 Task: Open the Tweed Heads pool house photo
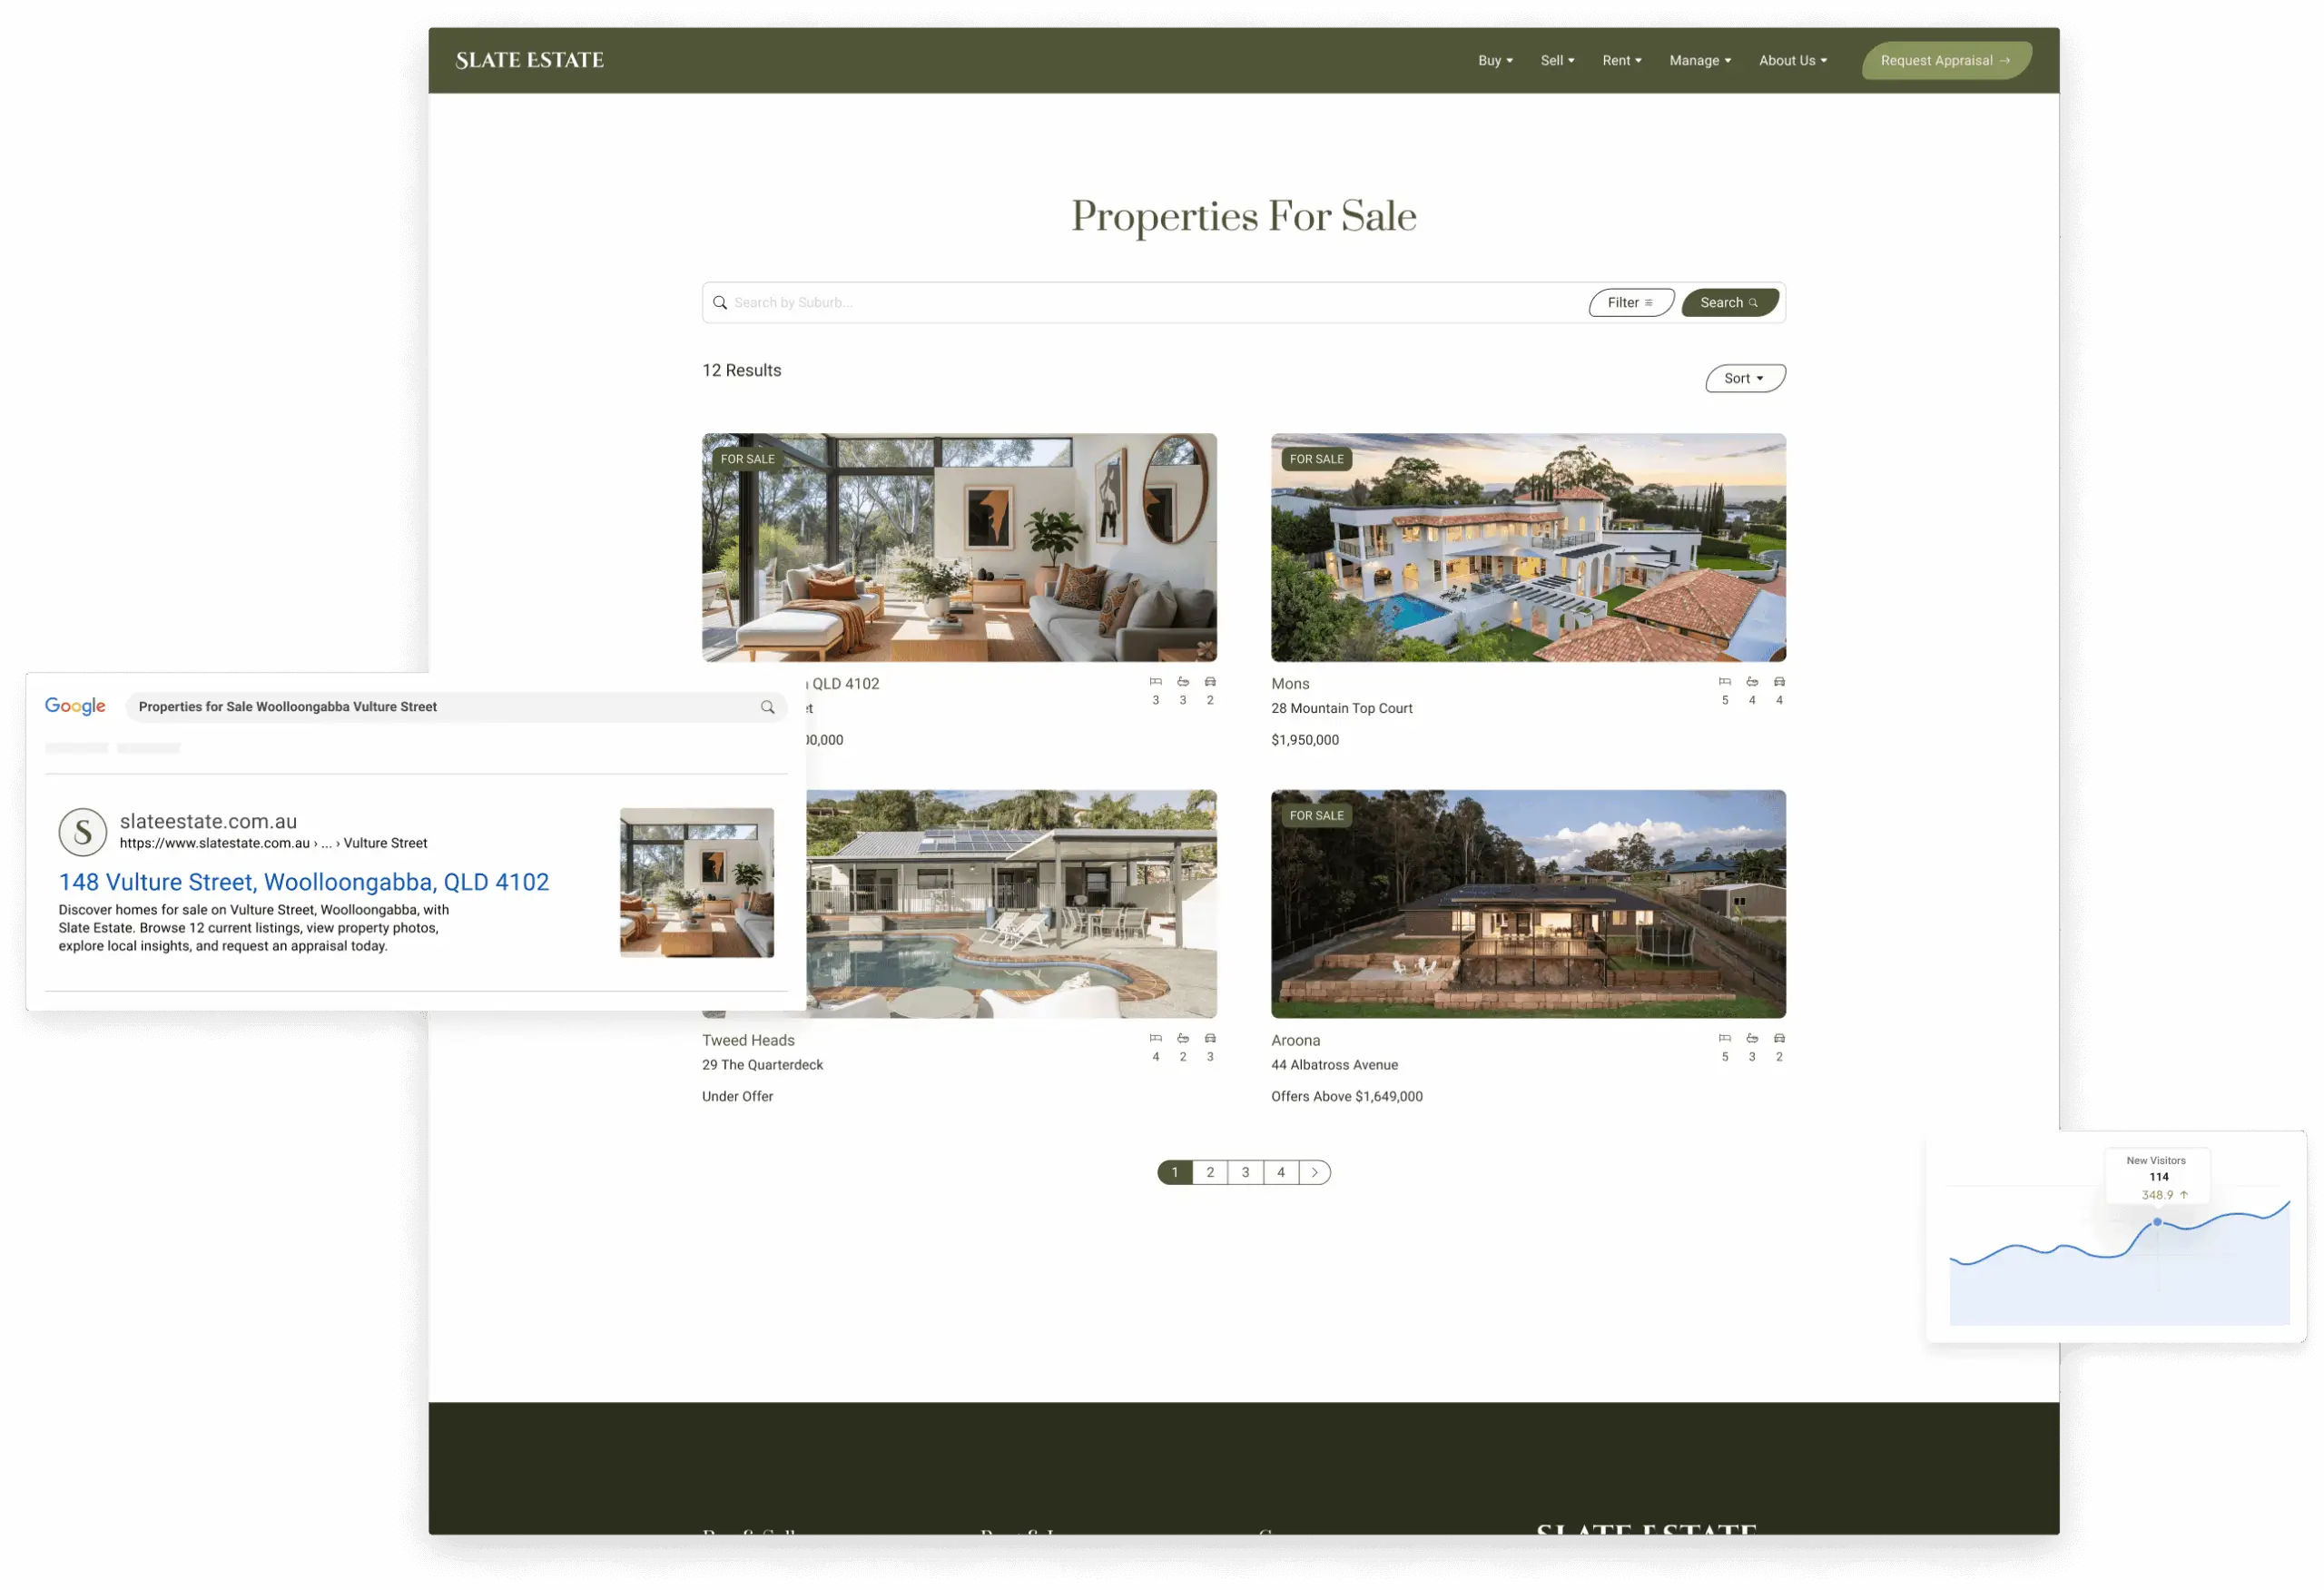(x=1011, y=904)
